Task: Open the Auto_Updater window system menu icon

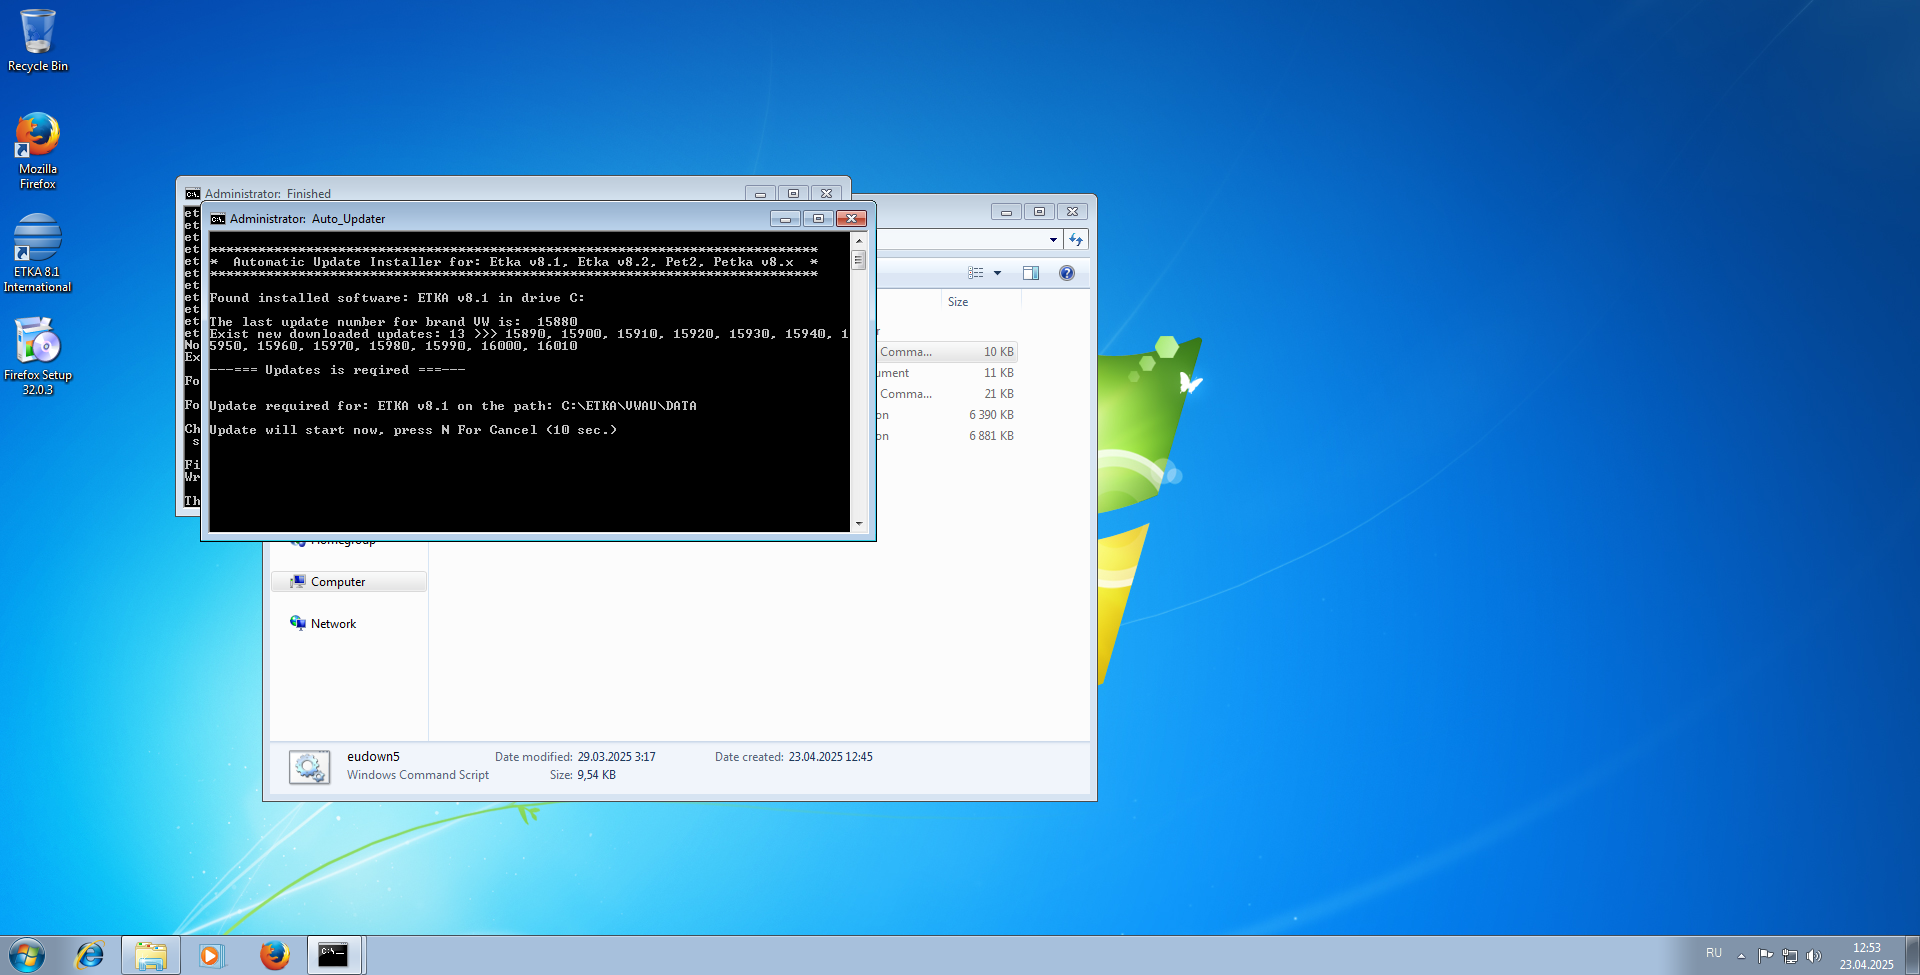Action: [217, 219]
